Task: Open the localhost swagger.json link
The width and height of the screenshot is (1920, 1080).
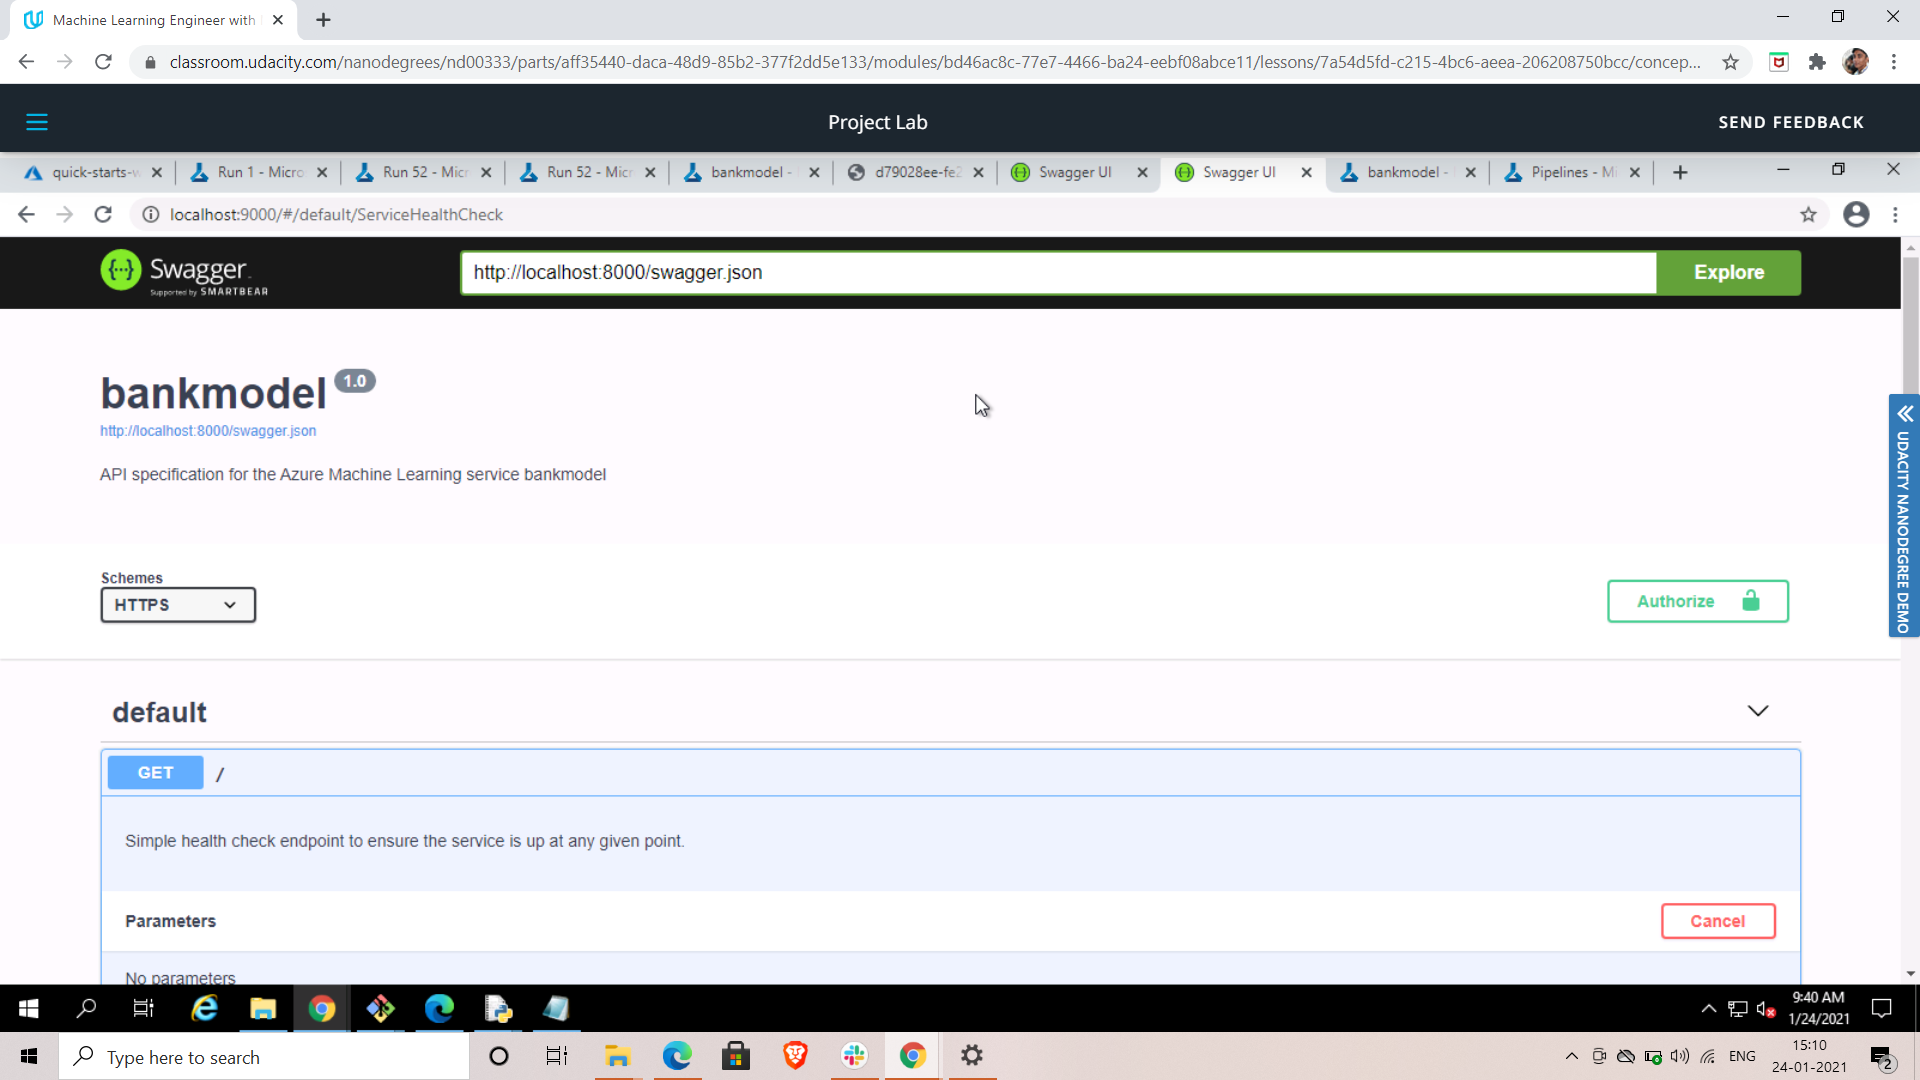Action: [208, 431]
